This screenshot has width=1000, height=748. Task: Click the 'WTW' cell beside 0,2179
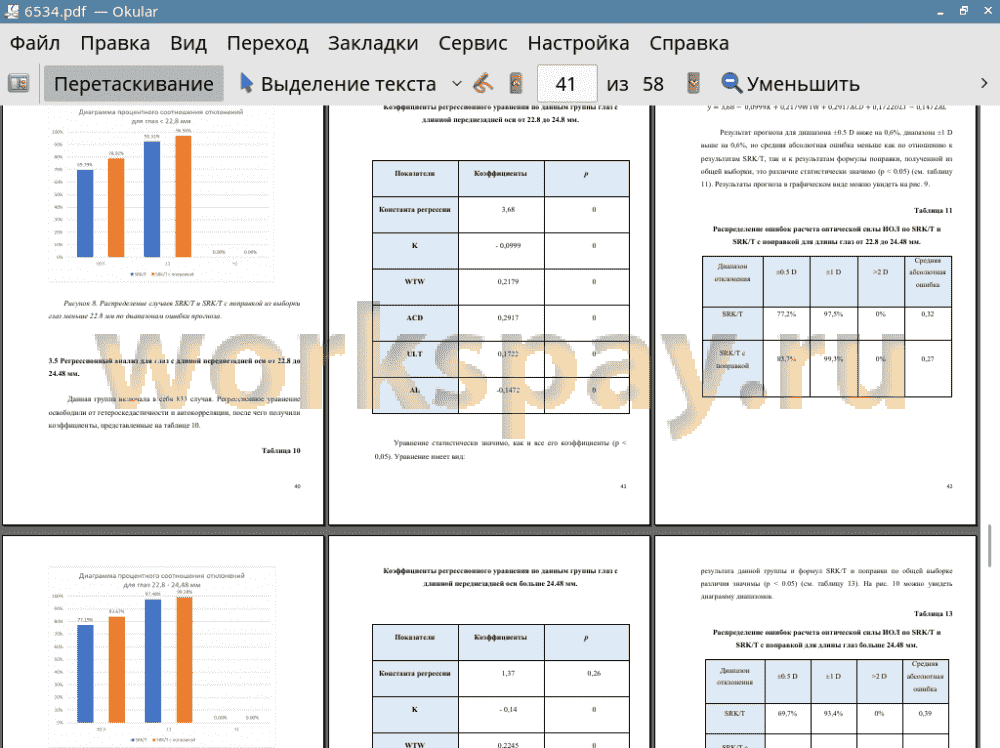tap(415, 286)
